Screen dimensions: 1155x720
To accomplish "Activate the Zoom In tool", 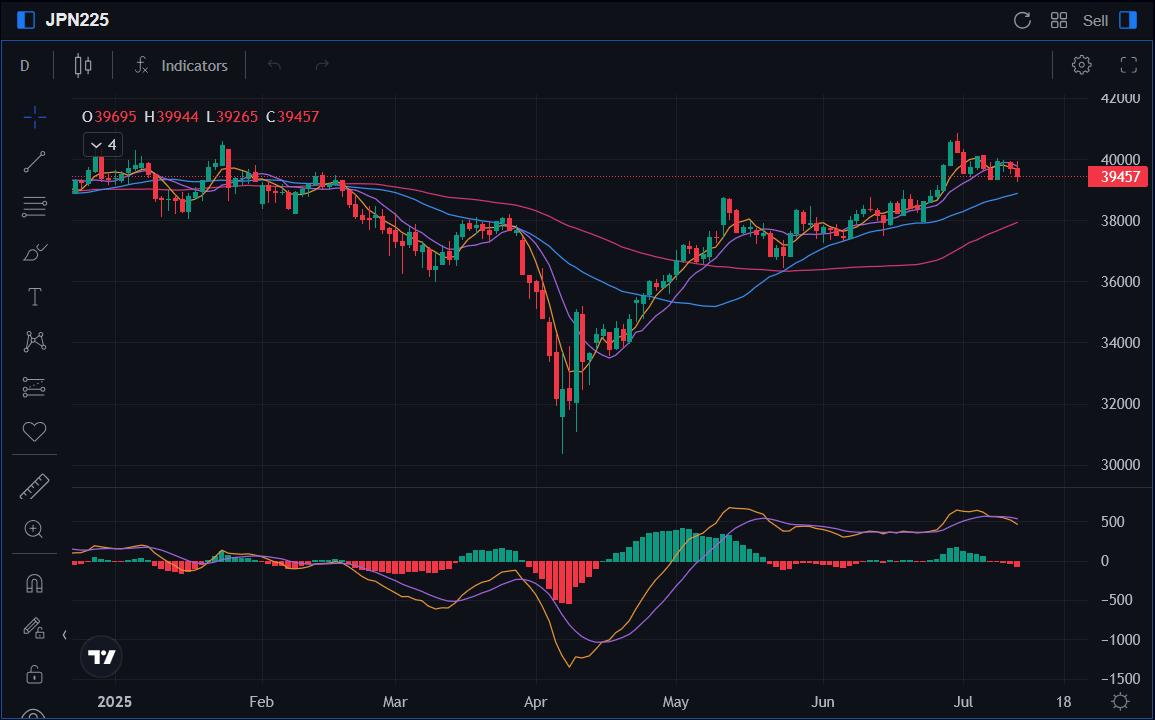I will click(34, 529).
